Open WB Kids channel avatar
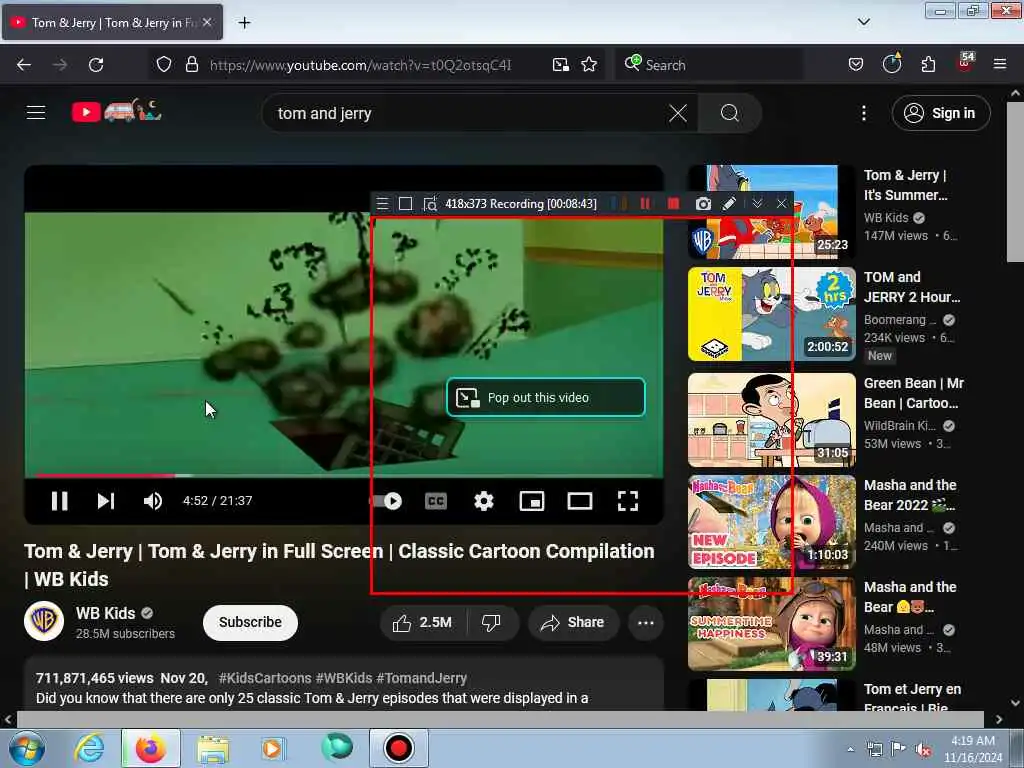 point(44,621)
